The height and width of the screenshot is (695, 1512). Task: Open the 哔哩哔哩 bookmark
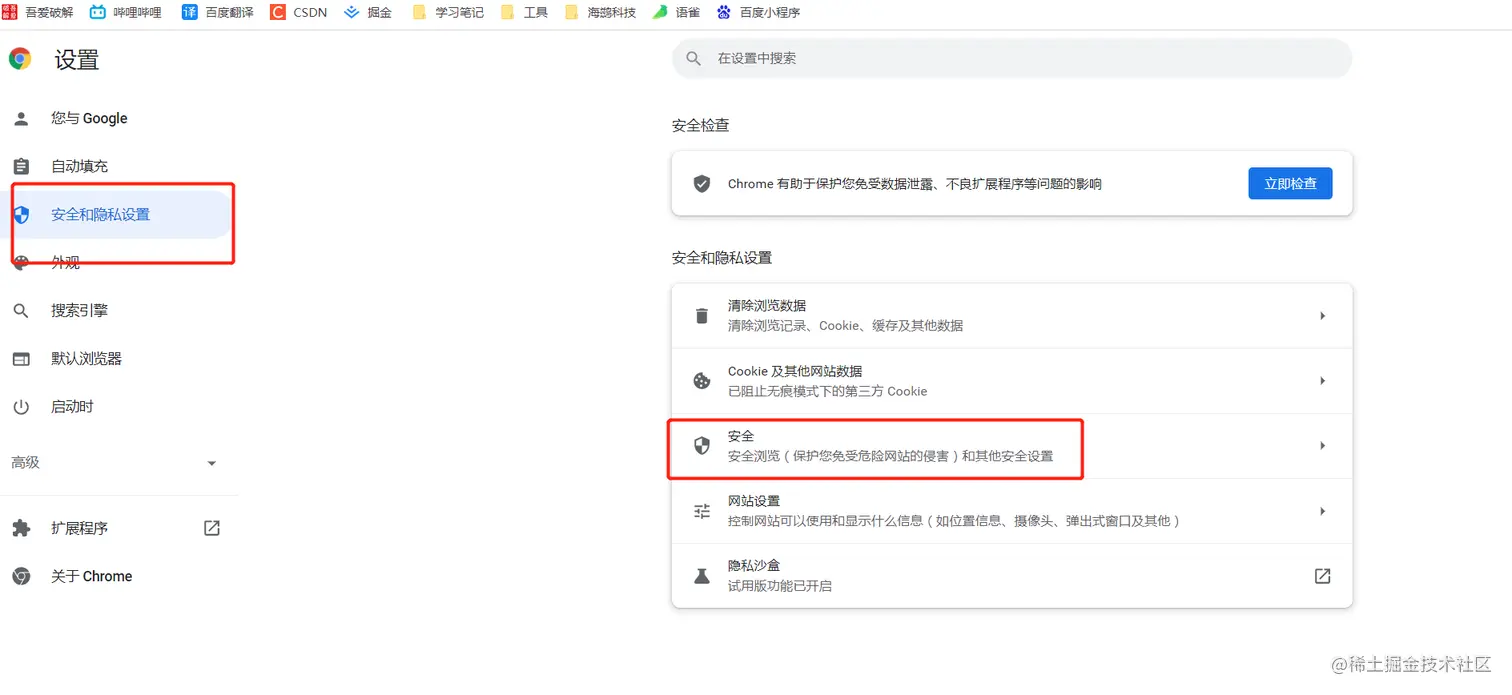(x=125, y=13)
